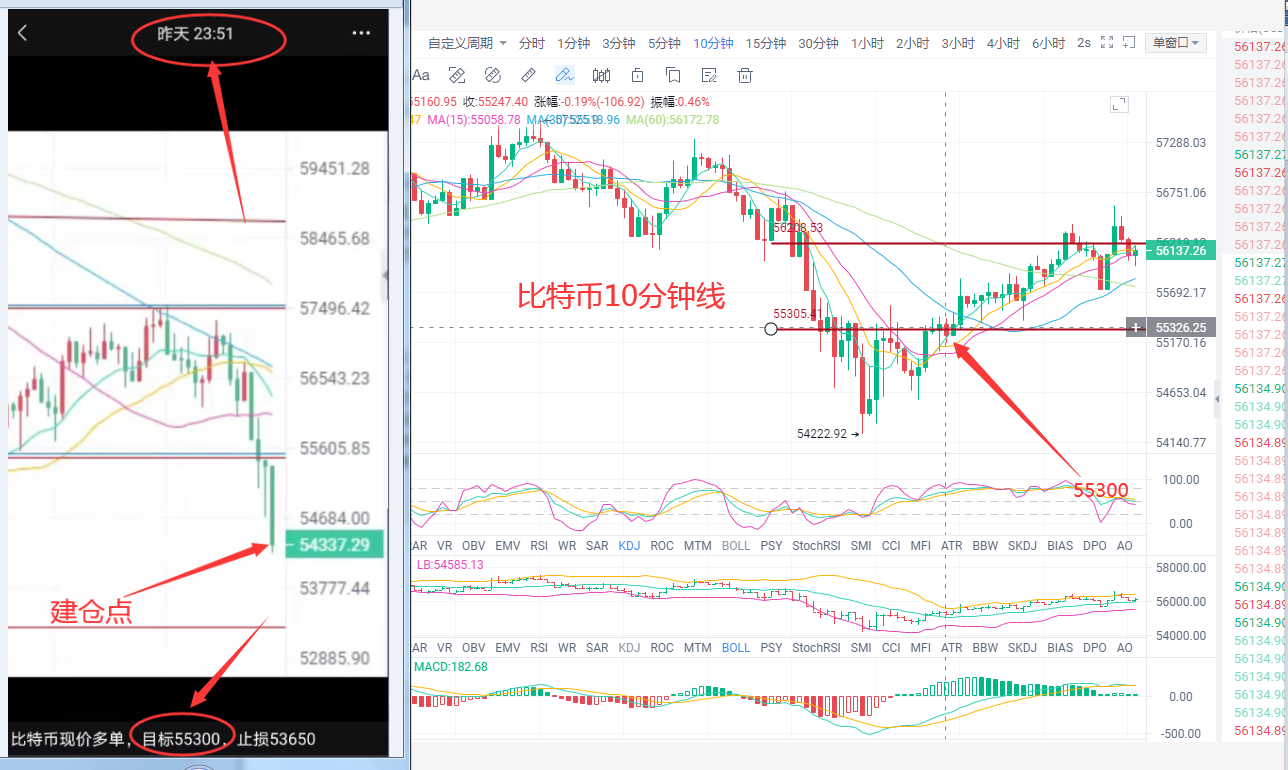Maximize the main chart pane corner icon

coord(1119,104)
